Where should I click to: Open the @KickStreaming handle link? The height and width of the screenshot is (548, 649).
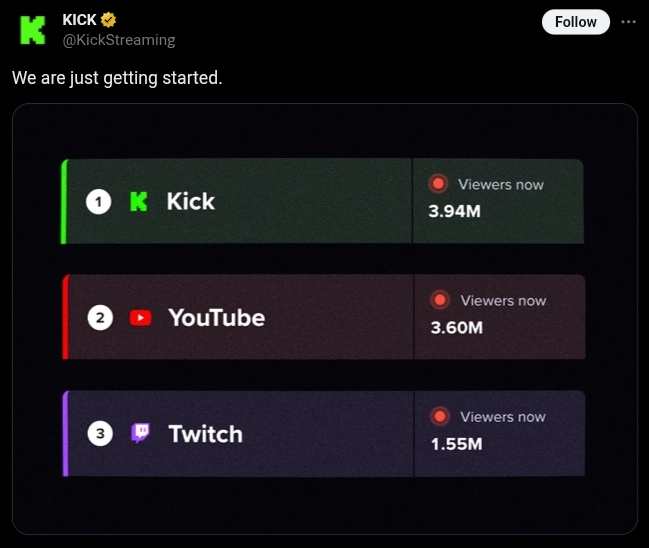tap(119, 40)
